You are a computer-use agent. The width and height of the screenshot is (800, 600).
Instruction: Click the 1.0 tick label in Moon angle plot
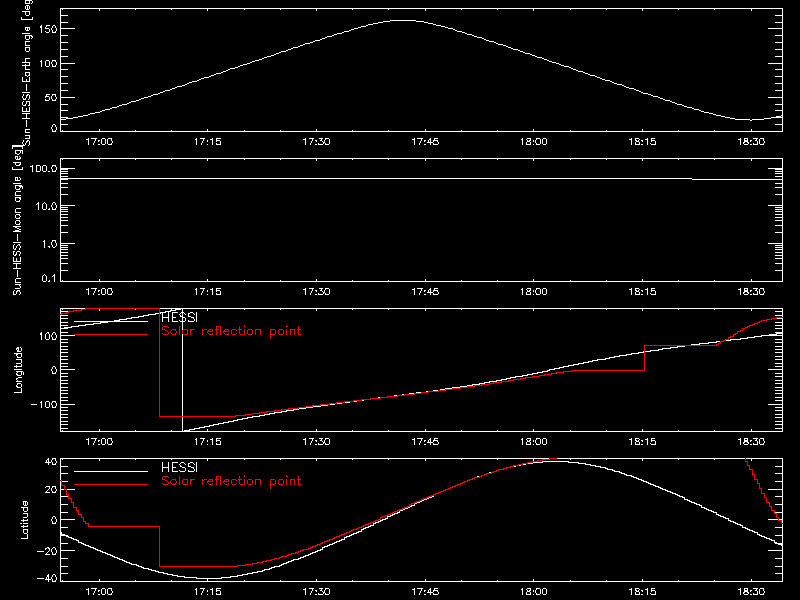49,244
